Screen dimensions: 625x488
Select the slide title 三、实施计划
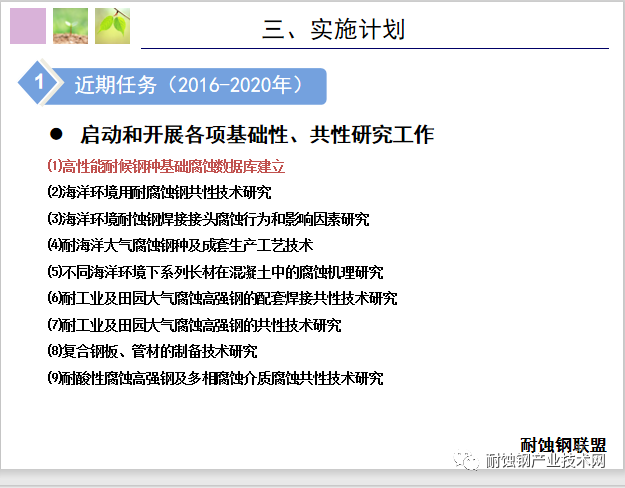click(333, 29)
